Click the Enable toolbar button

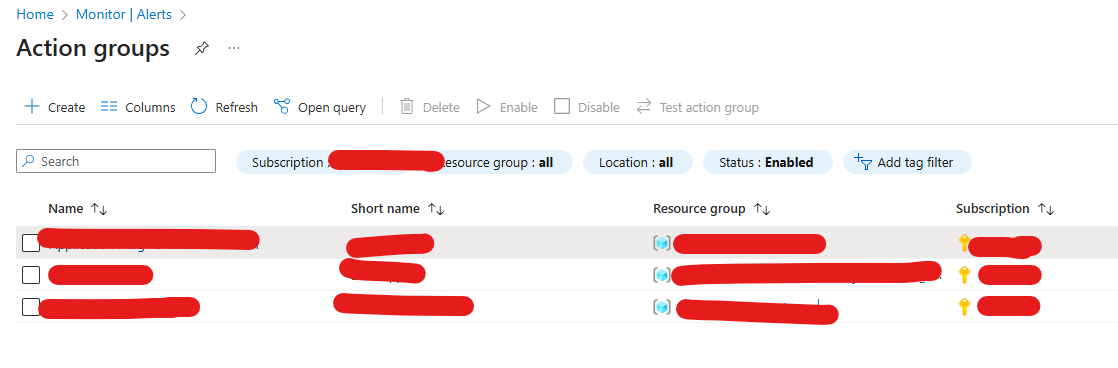(x=507, y=107)
